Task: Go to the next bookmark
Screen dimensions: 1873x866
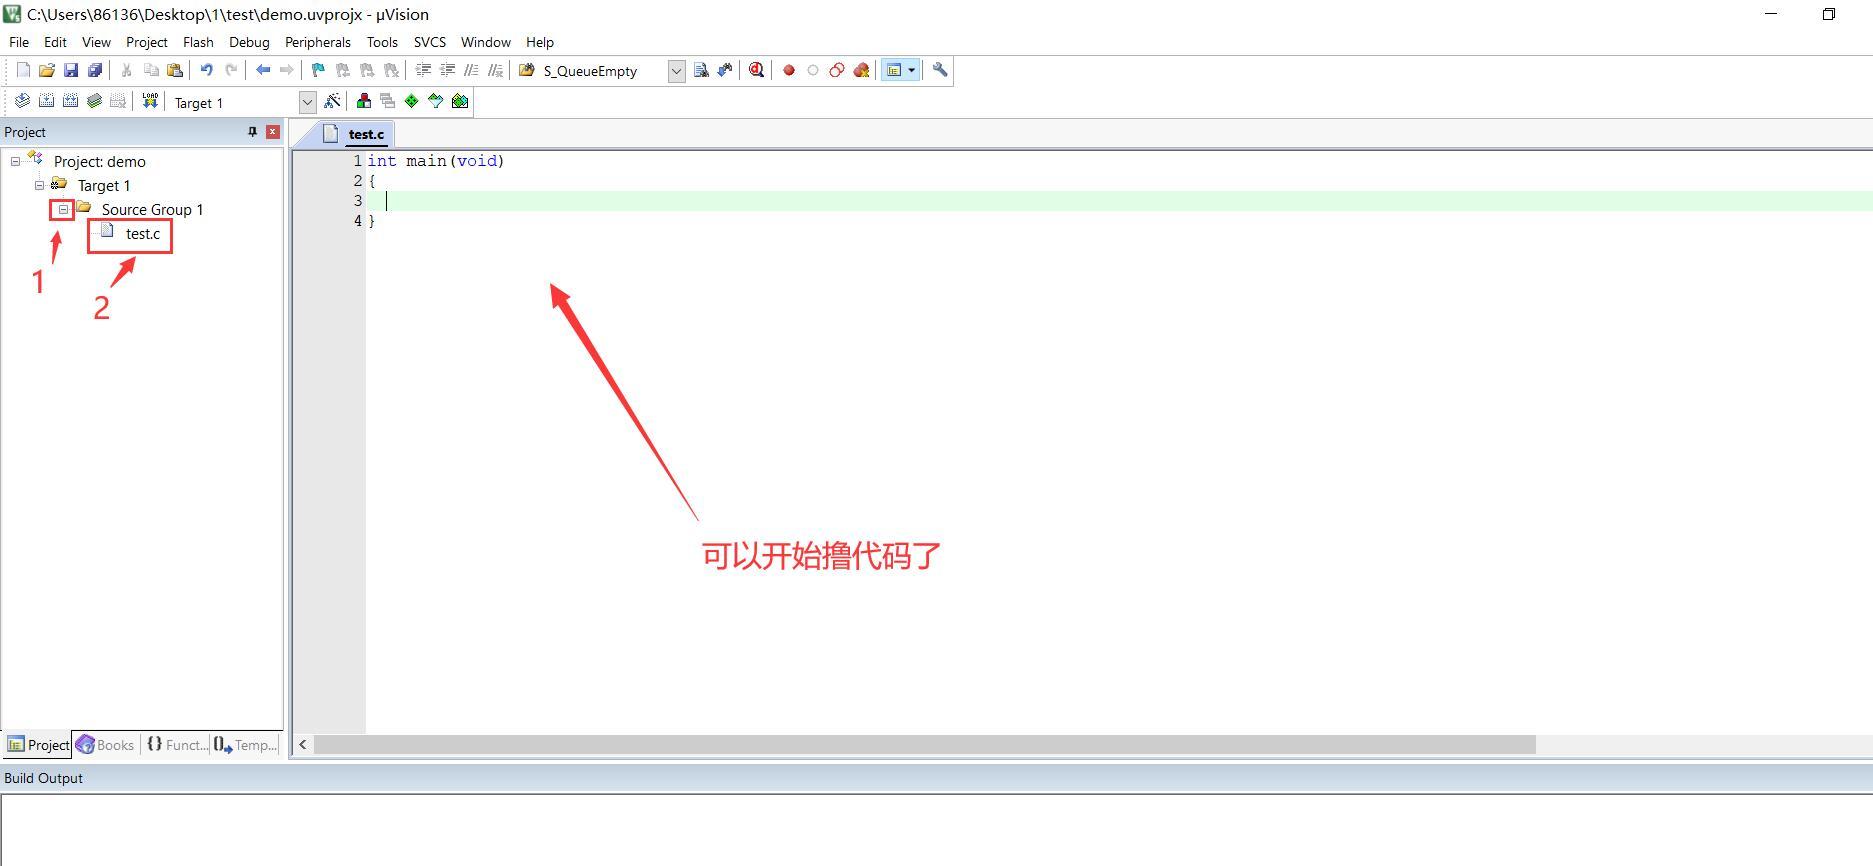Action: click(367, 70)
